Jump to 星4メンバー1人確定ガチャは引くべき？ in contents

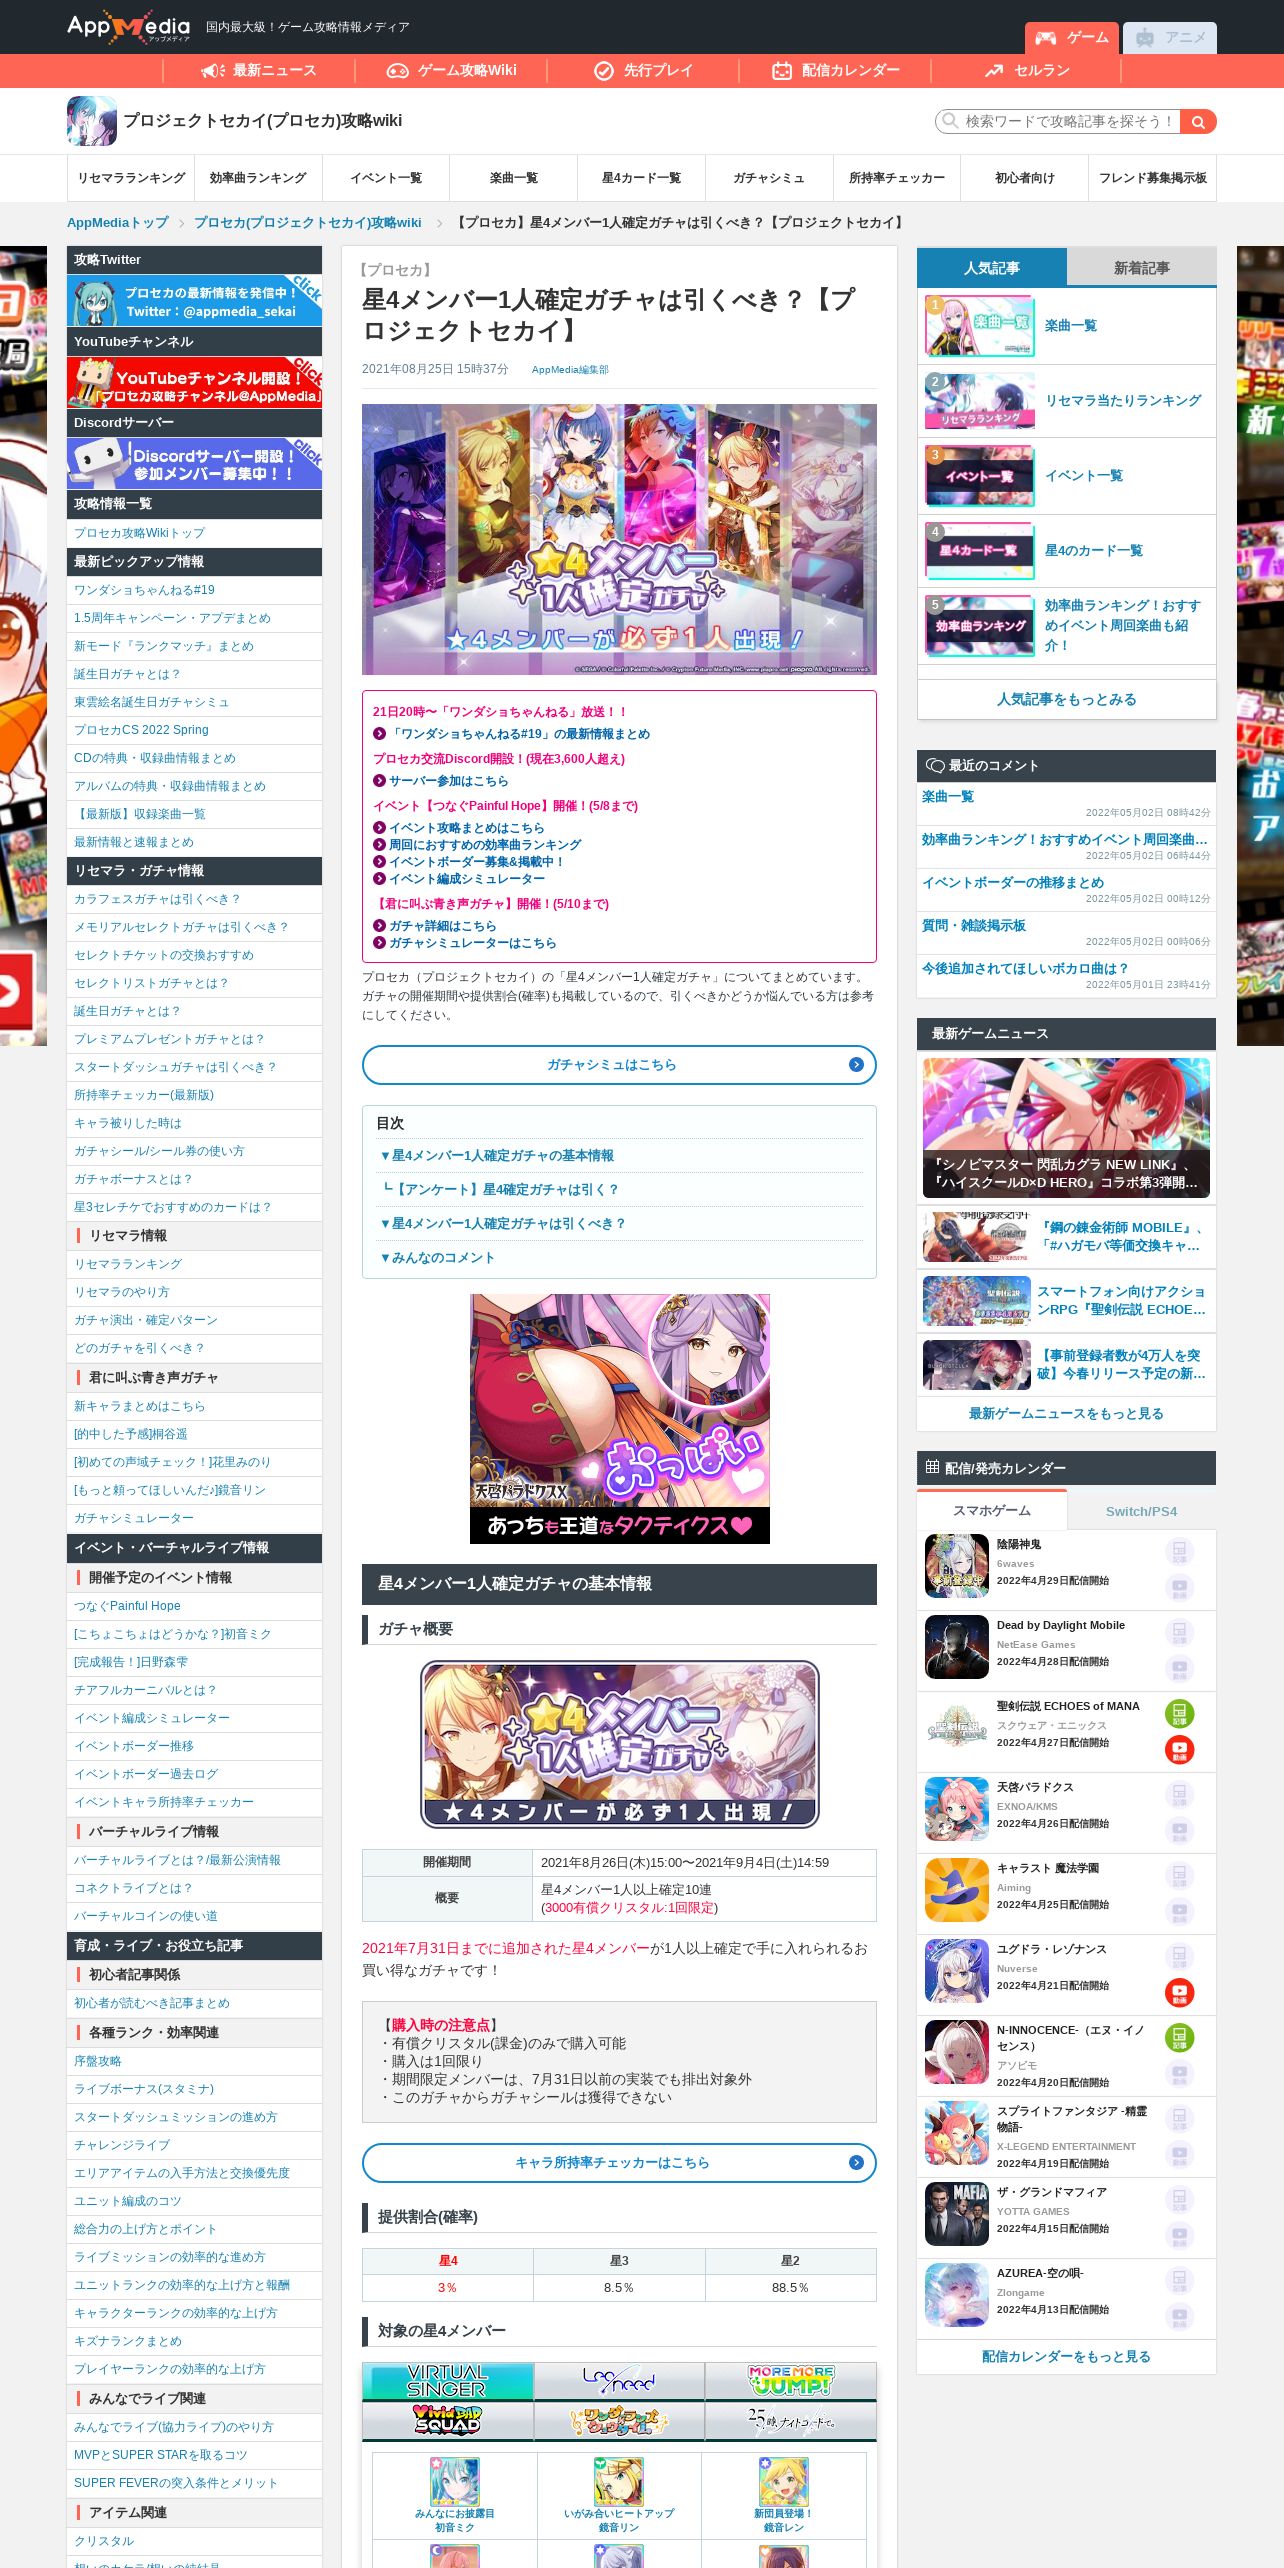click(x=503, y=1223)
